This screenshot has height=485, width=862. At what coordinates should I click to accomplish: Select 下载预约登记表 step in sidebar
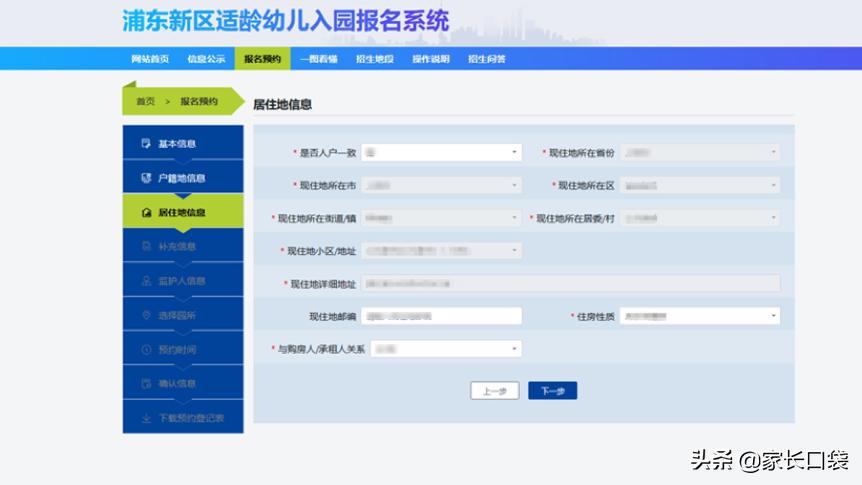point(183,417)
